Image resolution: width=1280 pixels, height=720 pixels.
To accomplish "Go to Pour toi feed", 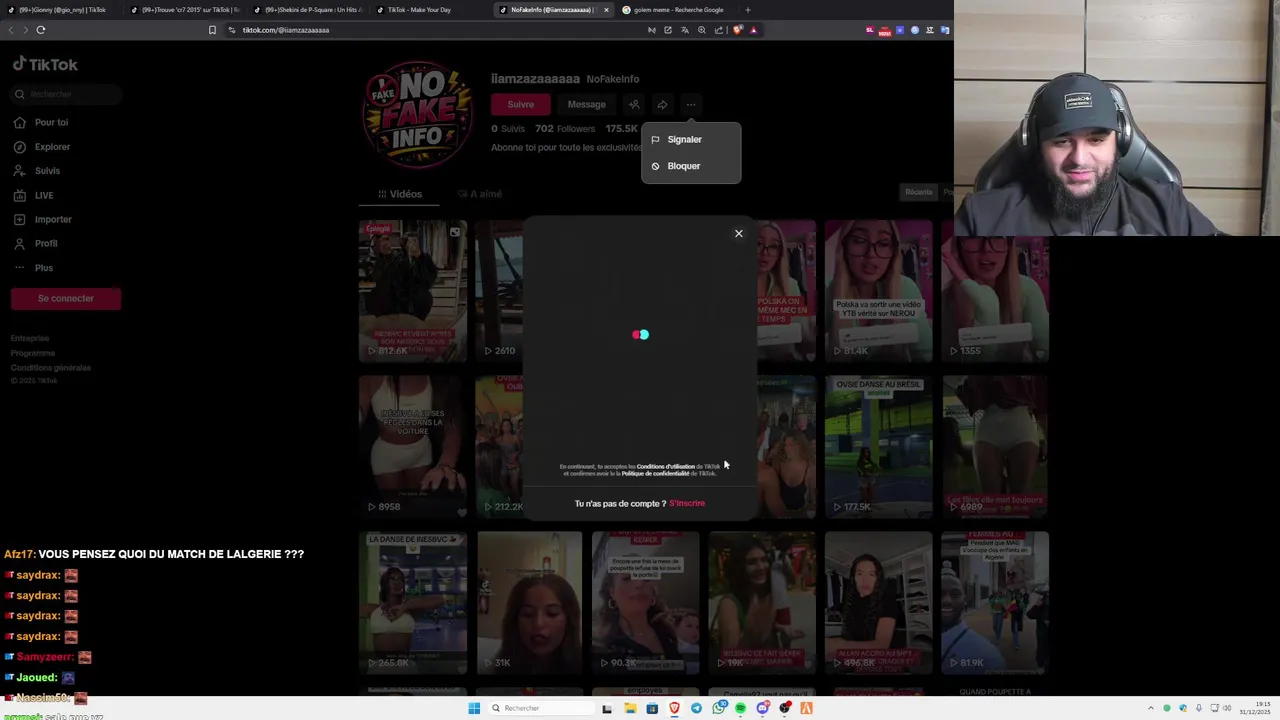I will point(51,122).
